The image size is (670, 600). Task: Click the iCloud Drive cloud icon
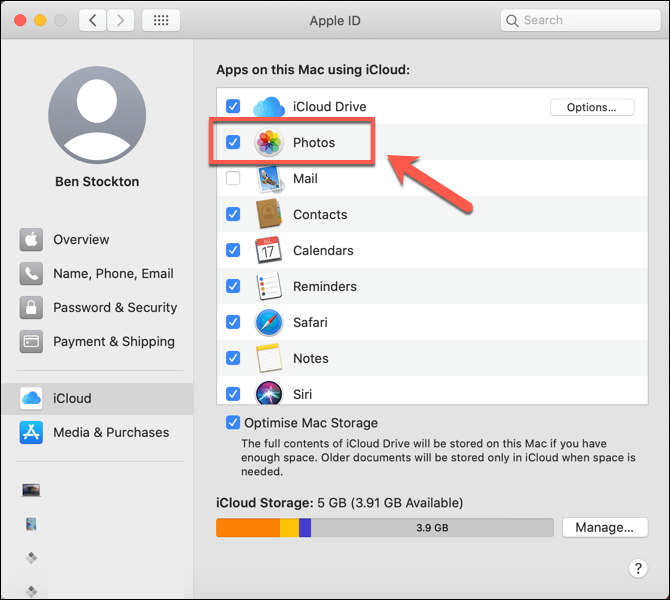tap(269, 106)
